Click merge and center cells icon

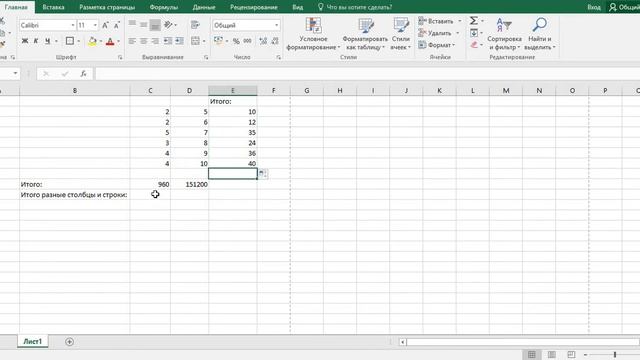click(196, 41)
